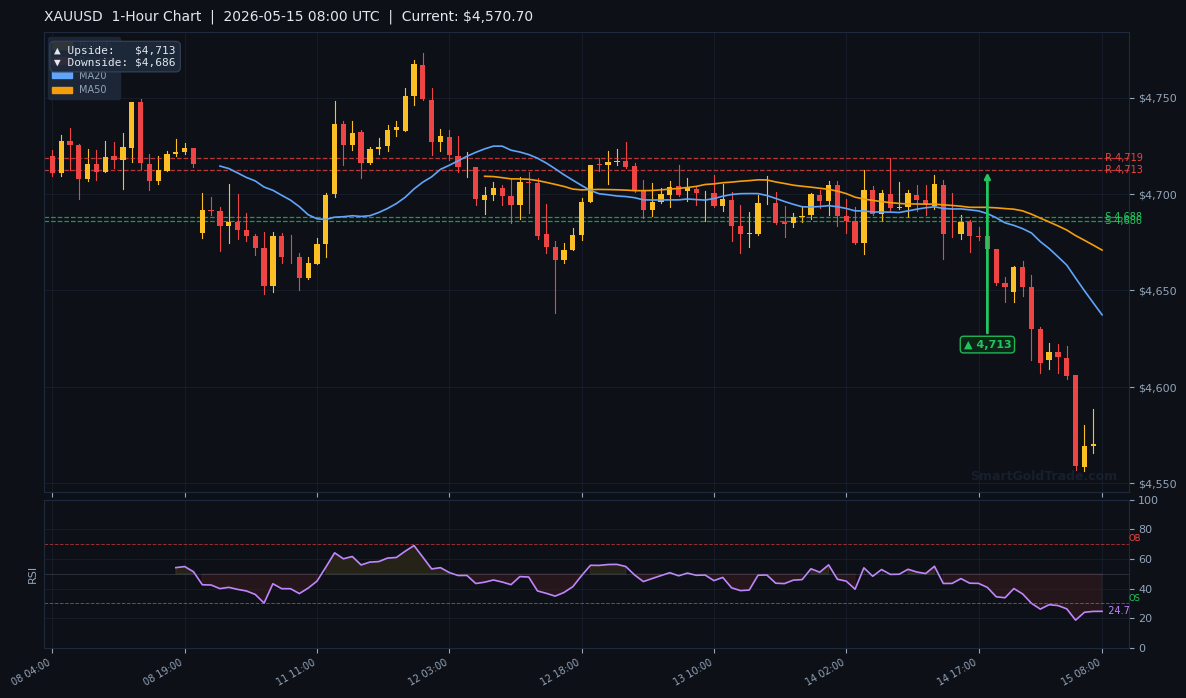The width and height of the screenshot is (1186, 698).
Task: Click the '2026-05-15 08:00 UTC' timestamp
Action: [301, 17]
